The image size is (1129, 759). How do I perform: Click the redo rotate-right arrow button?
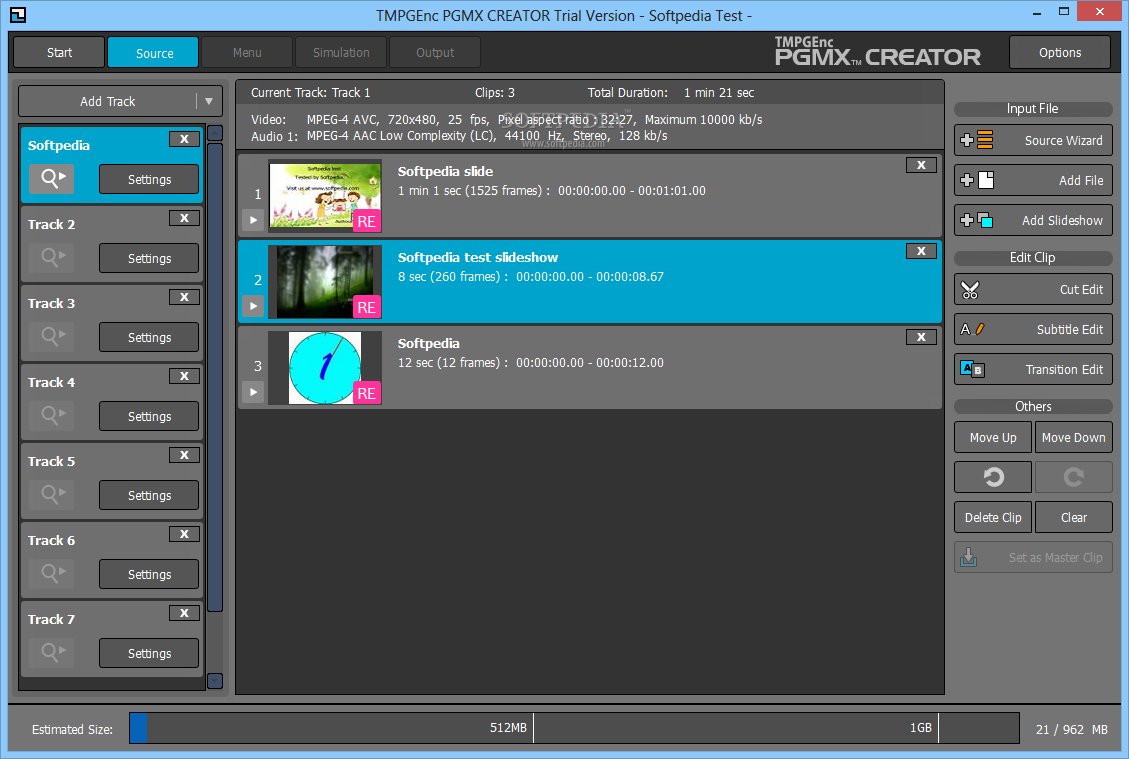1073,477
